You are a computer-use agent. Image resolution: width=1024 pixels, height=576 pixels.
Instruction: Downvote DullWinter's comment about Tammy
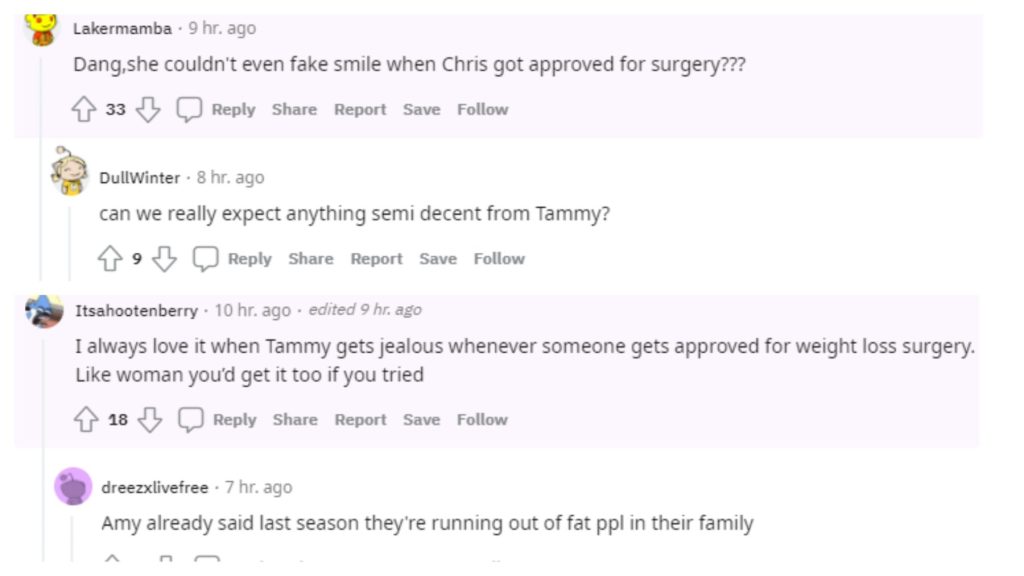point(164,259)
